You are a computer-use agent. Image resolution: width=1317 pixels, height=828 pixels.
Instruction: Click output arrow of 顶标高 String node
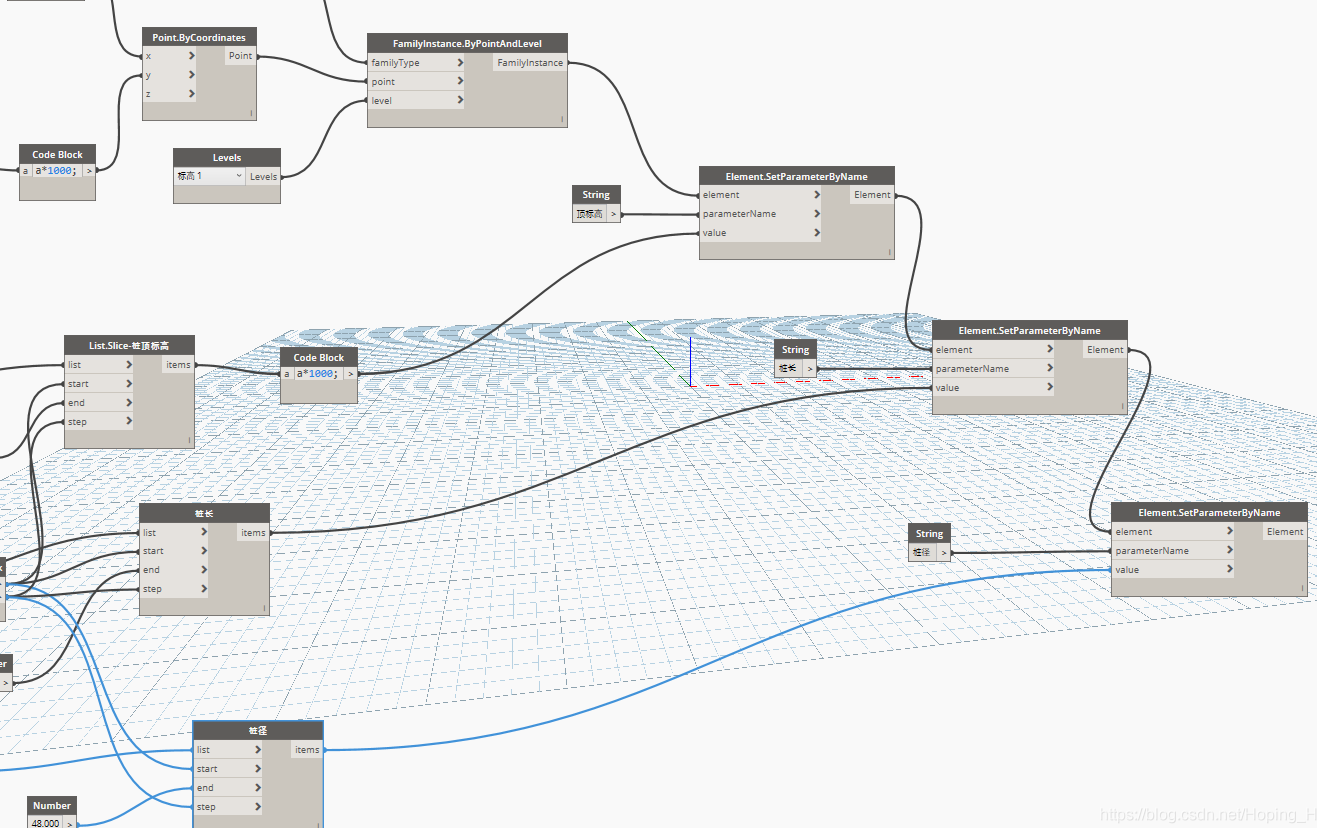pos(613,214)
